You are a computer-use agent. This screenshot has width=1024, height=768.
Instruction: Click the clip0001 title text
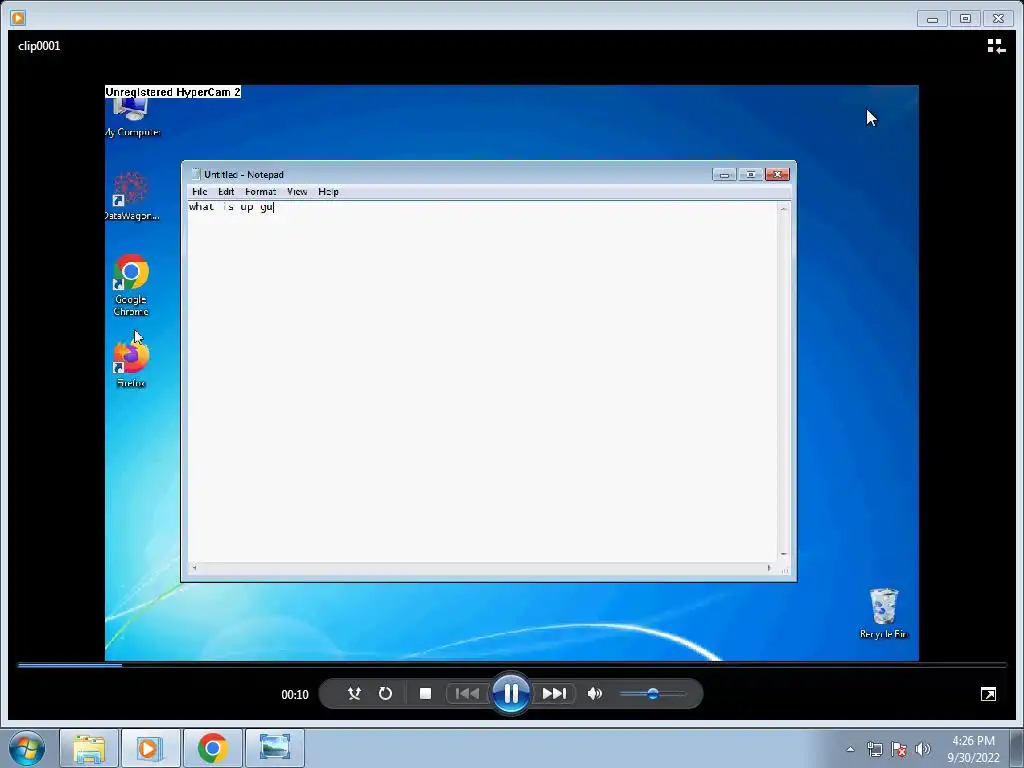39,46
